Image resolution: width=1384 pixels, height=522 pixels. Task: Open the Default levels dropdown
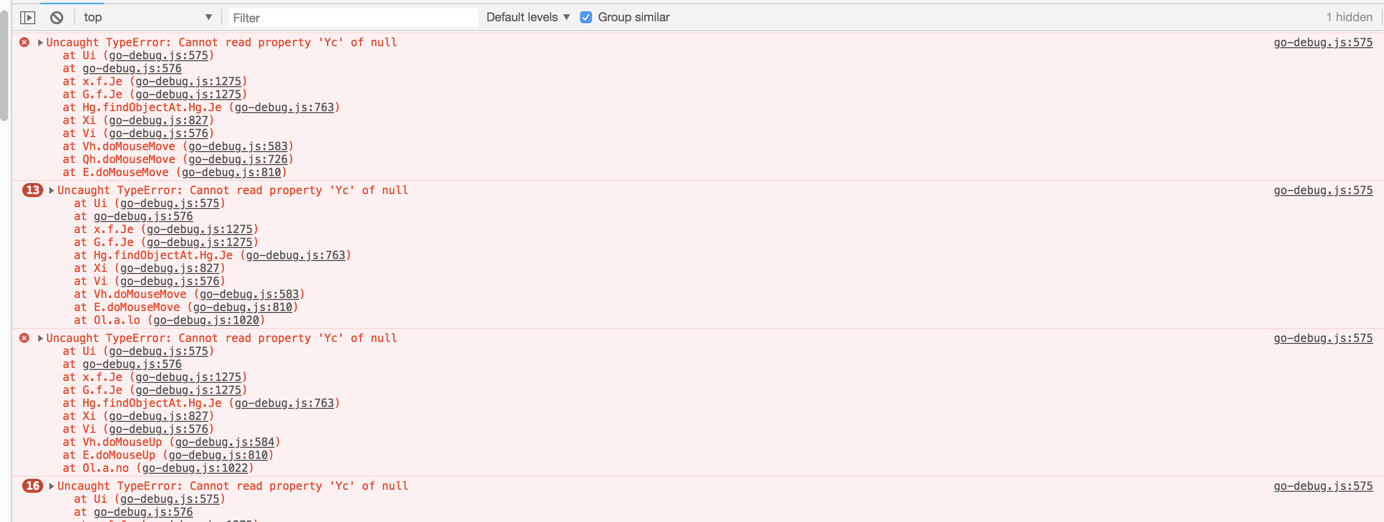coord(528,17)
